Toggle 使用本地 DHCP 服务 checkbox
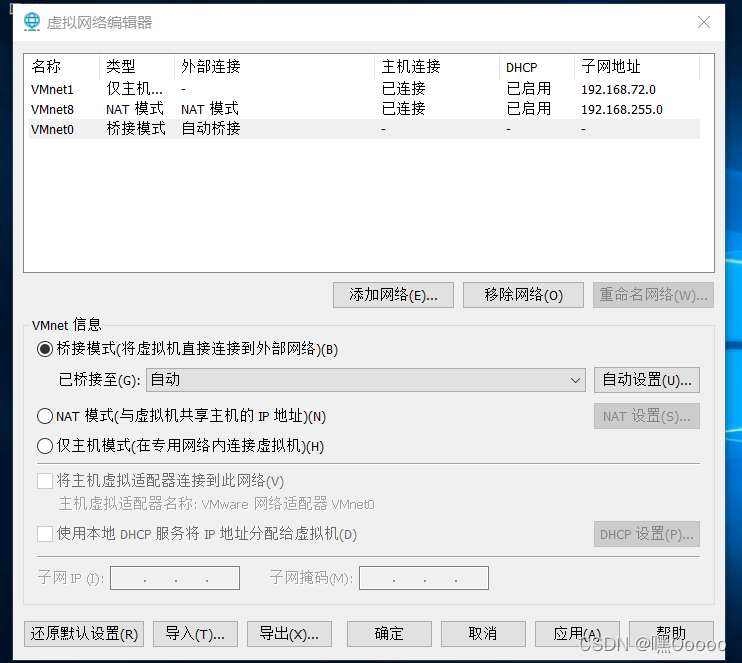The width and height of the screenshot is (742, 663). [45, 534]
